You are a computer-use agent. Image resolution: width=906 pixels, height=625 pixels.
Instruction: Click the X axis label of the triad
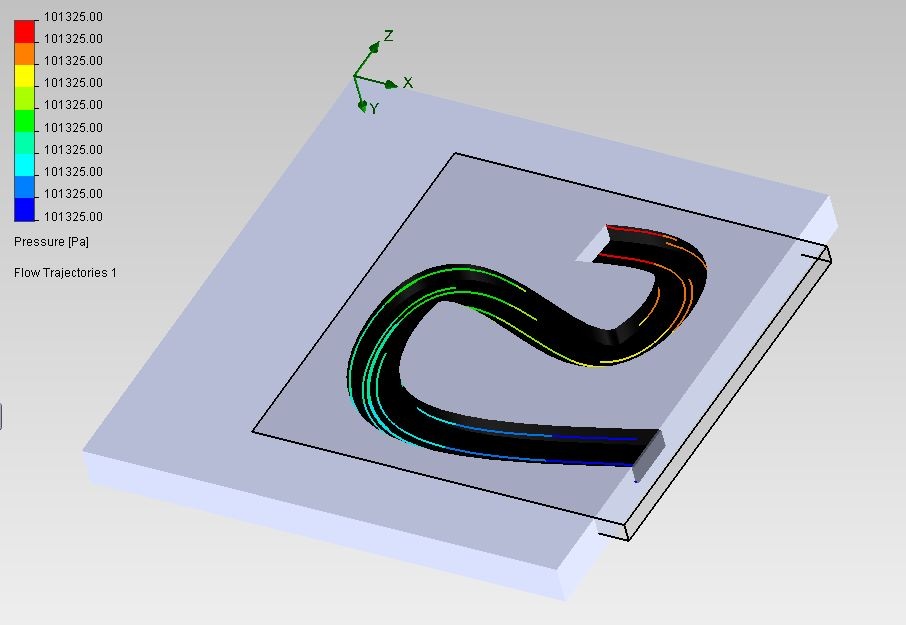(408, 83)
